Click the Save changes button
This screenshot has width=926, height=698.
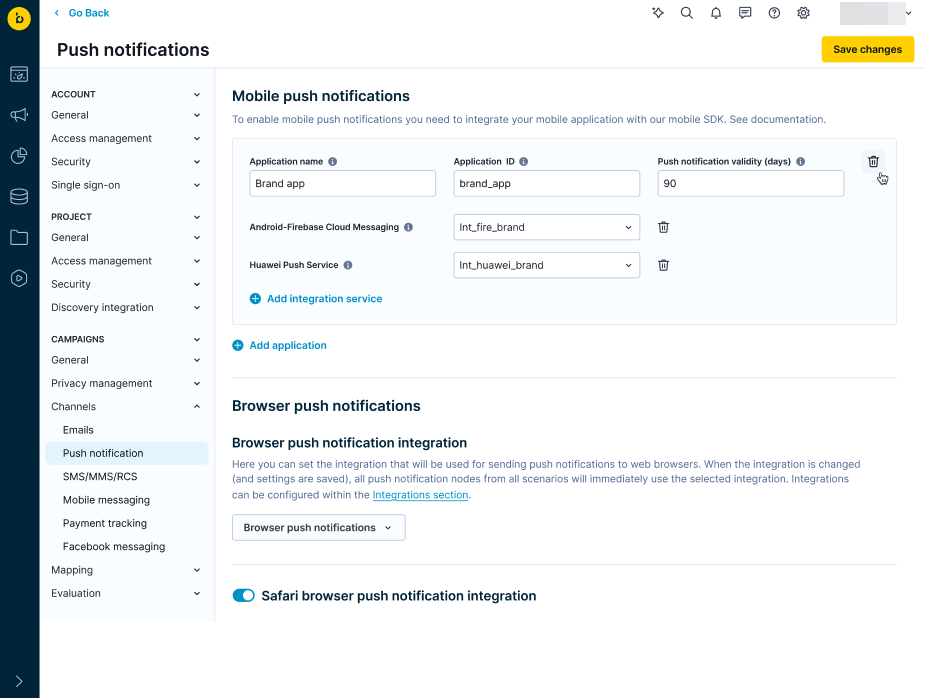[866, 49]
